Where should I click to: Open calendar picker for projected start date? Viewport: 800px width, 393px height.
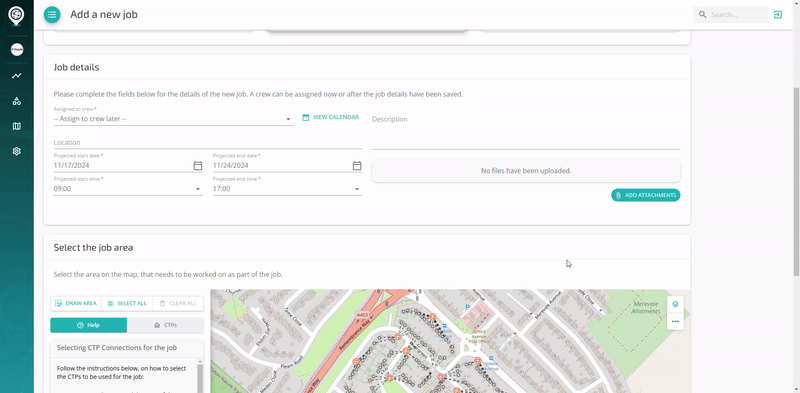(x=197, y=165)
